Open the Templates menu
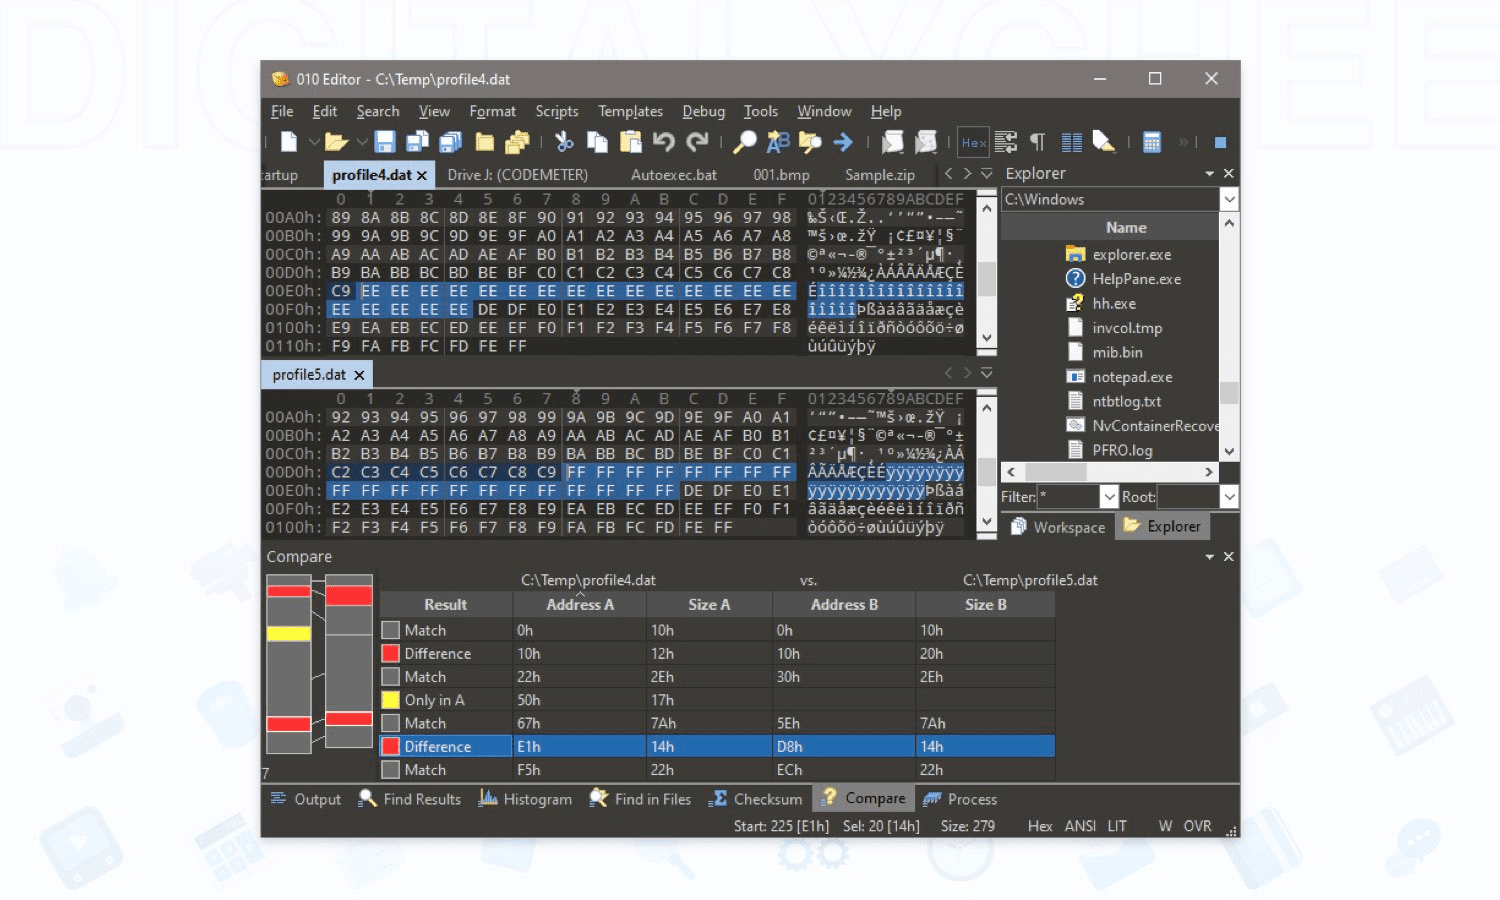The image size is (1500, 900). [x=630, y=111]
